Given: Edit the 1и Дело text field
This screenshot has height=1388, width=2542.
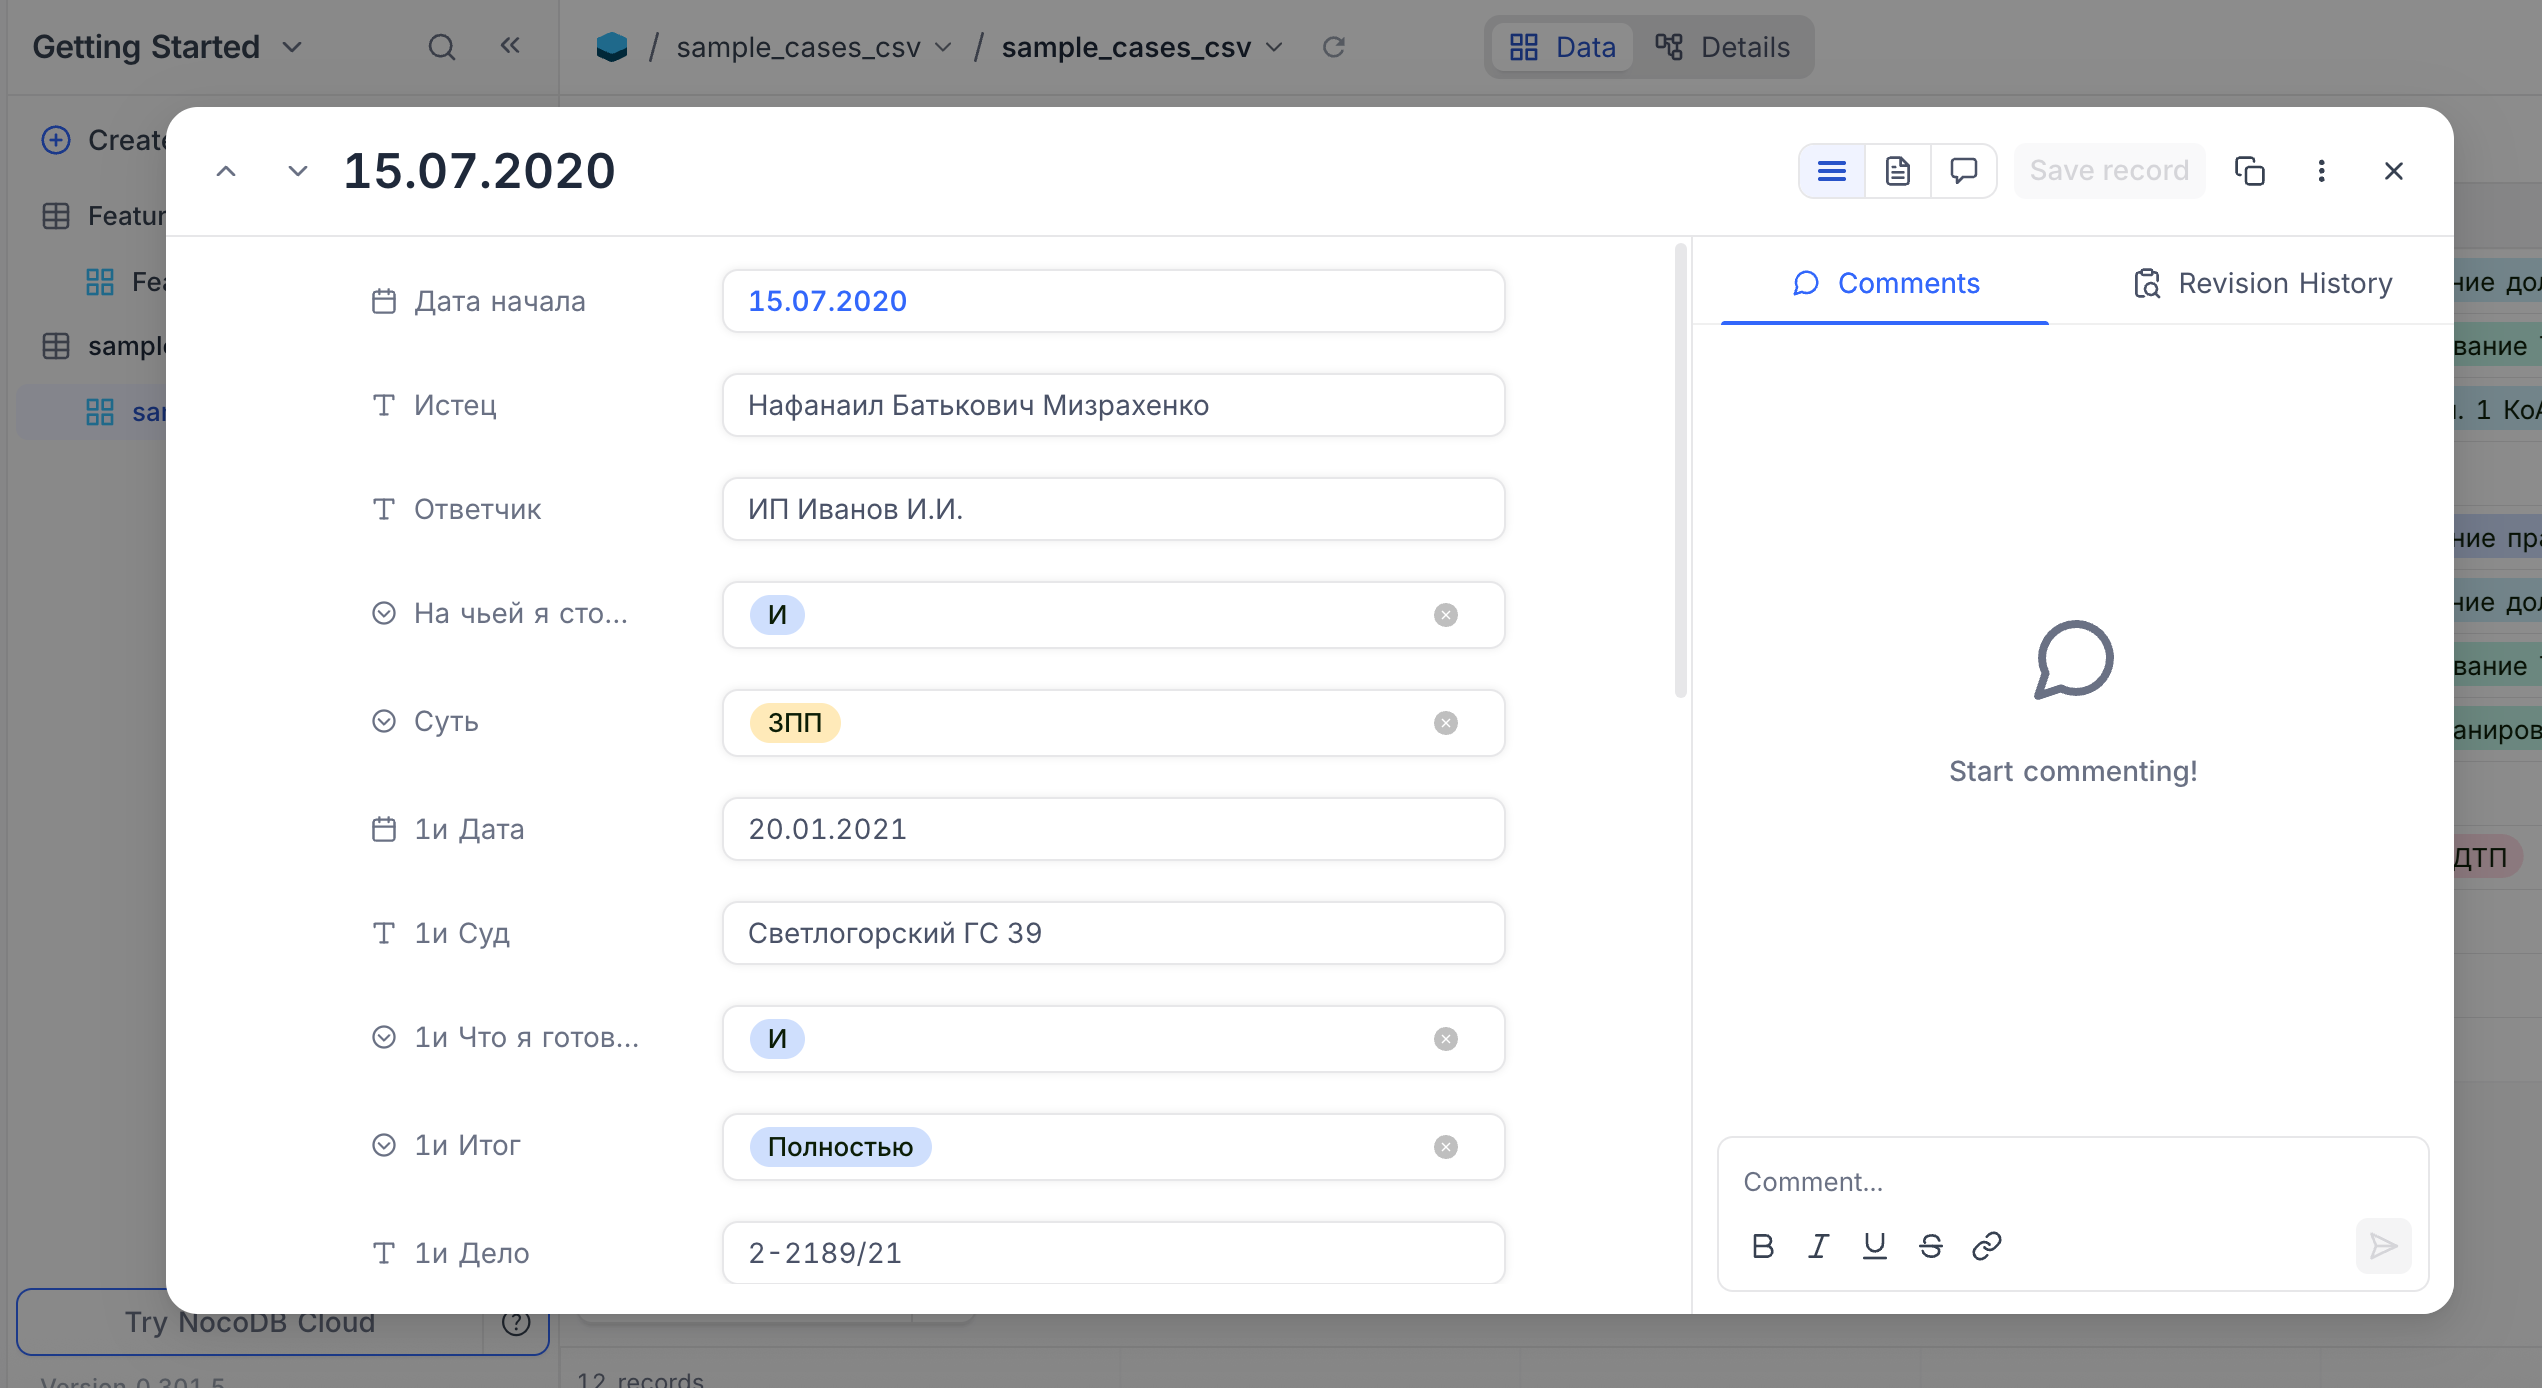Looking at the screenshot, I should tap(1113, 1253).
